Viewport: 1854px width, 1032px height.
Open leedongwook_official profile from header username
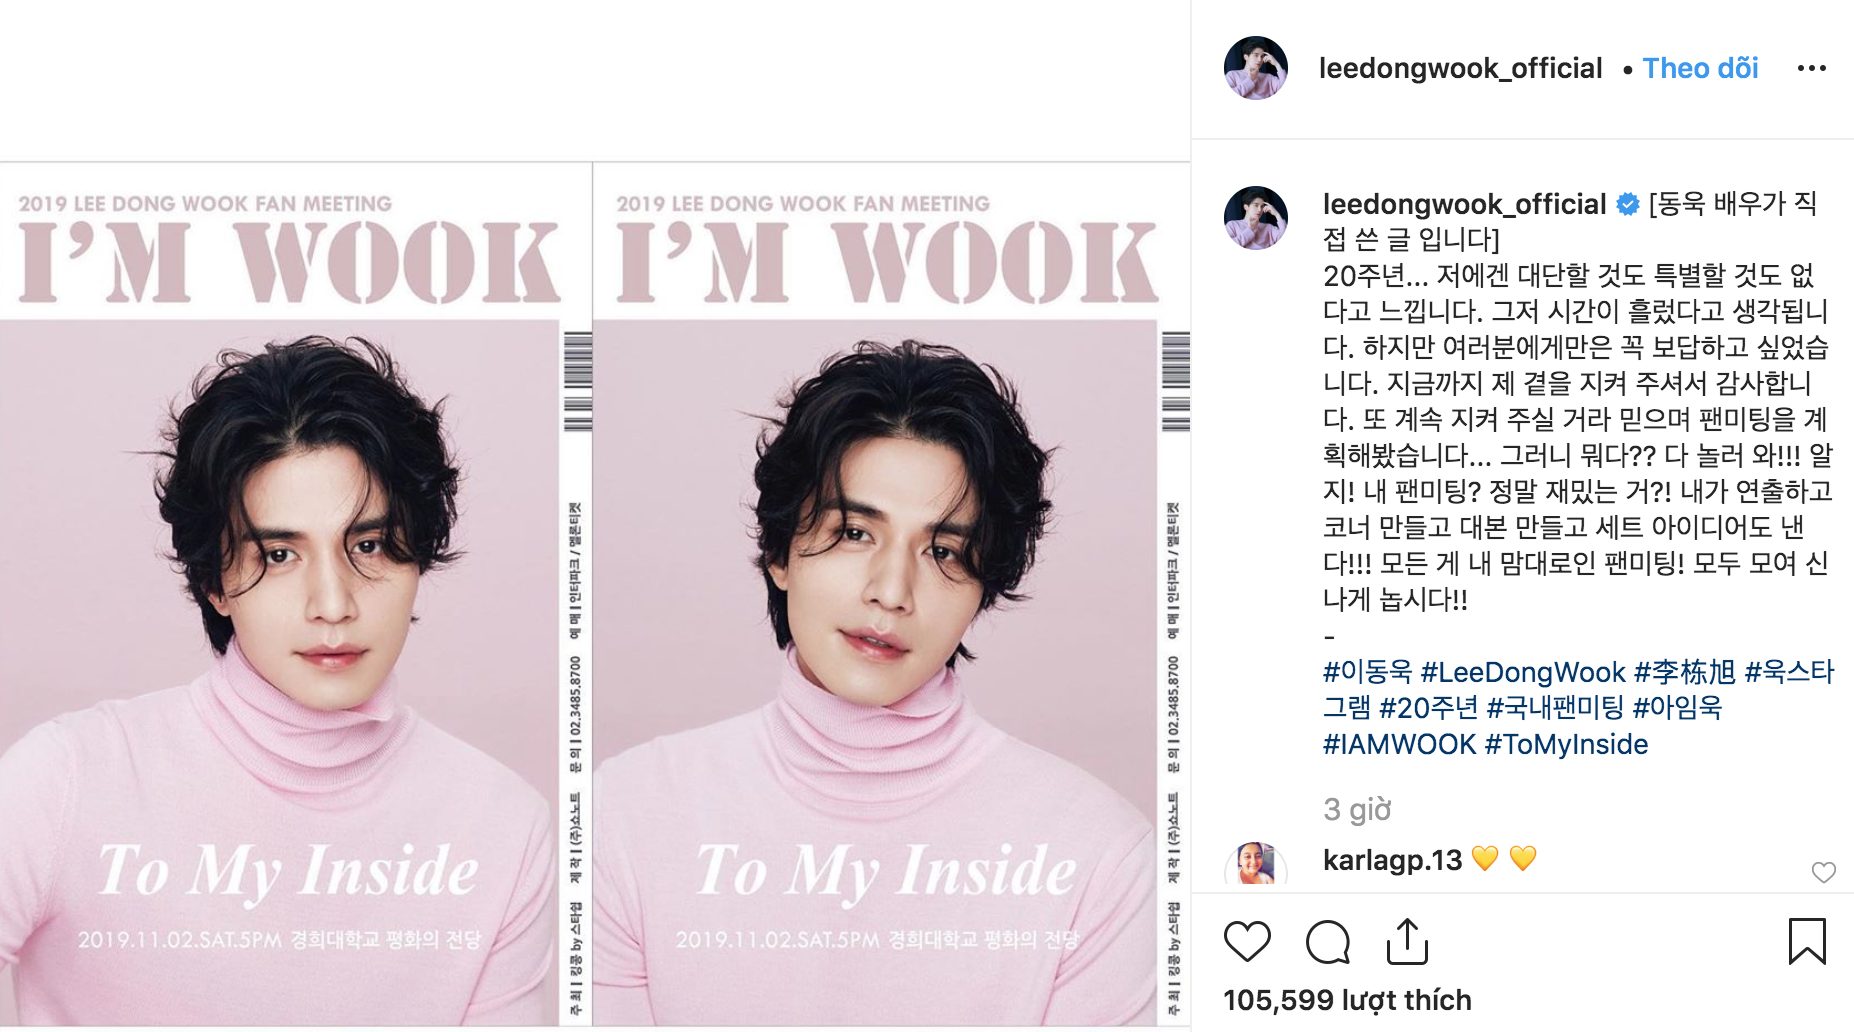point(1460,68)
